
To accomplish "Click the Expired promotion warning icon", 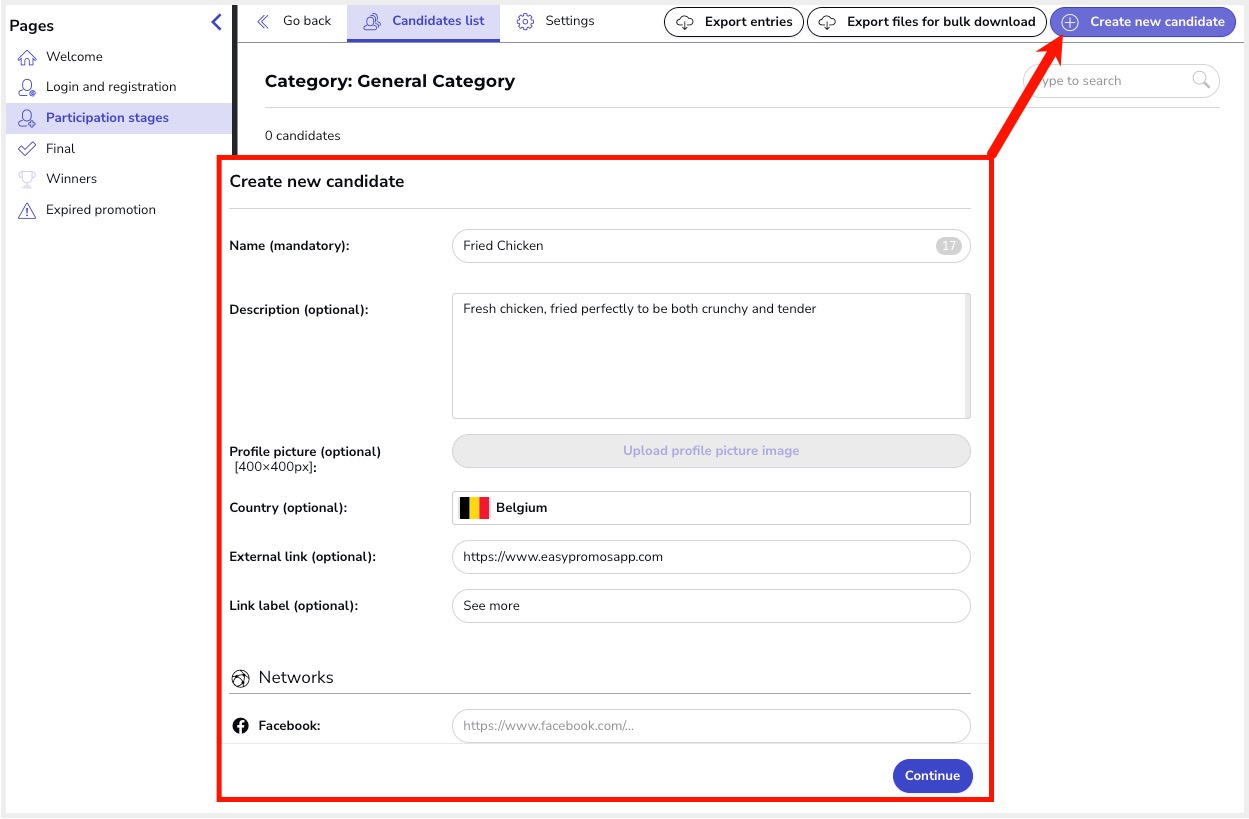I will tap(27, 210).
